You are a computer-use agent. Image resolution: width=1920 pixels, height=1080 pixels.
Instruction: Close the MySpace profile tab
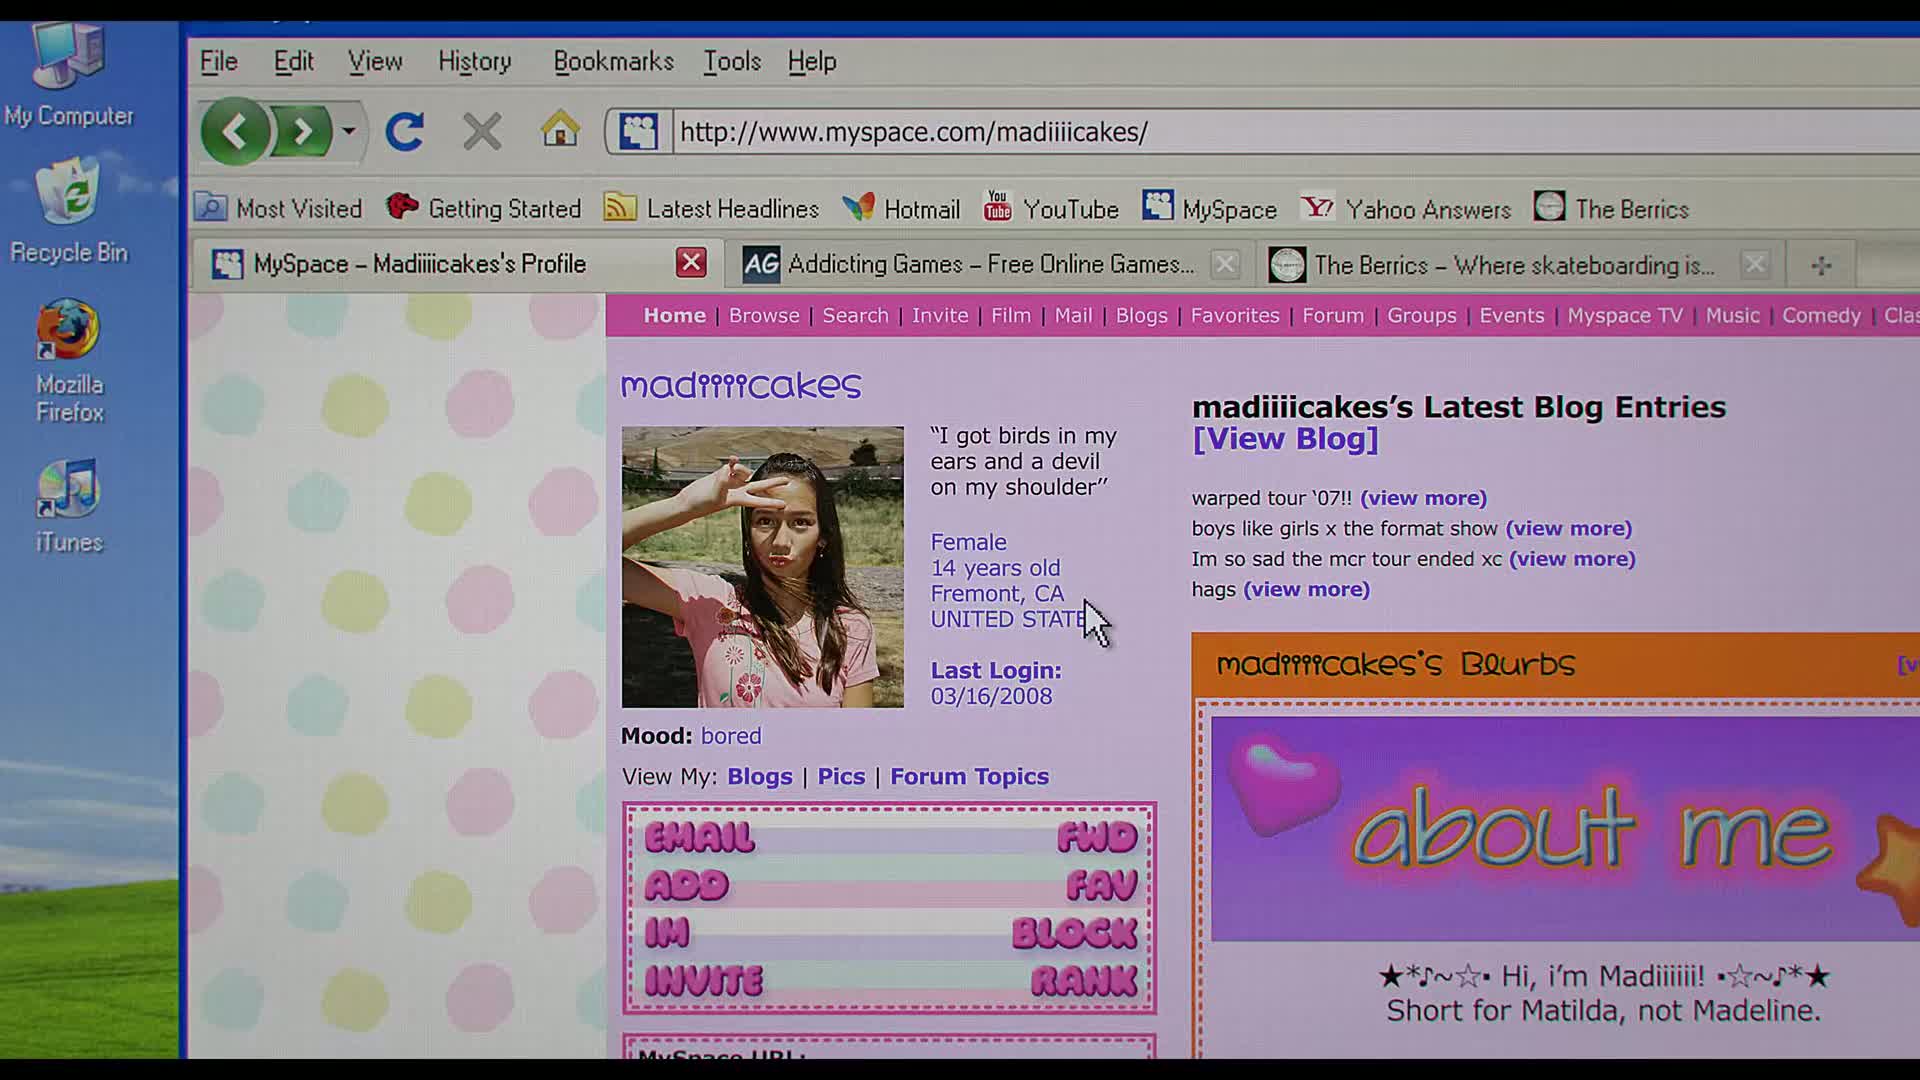click(691, 263)
